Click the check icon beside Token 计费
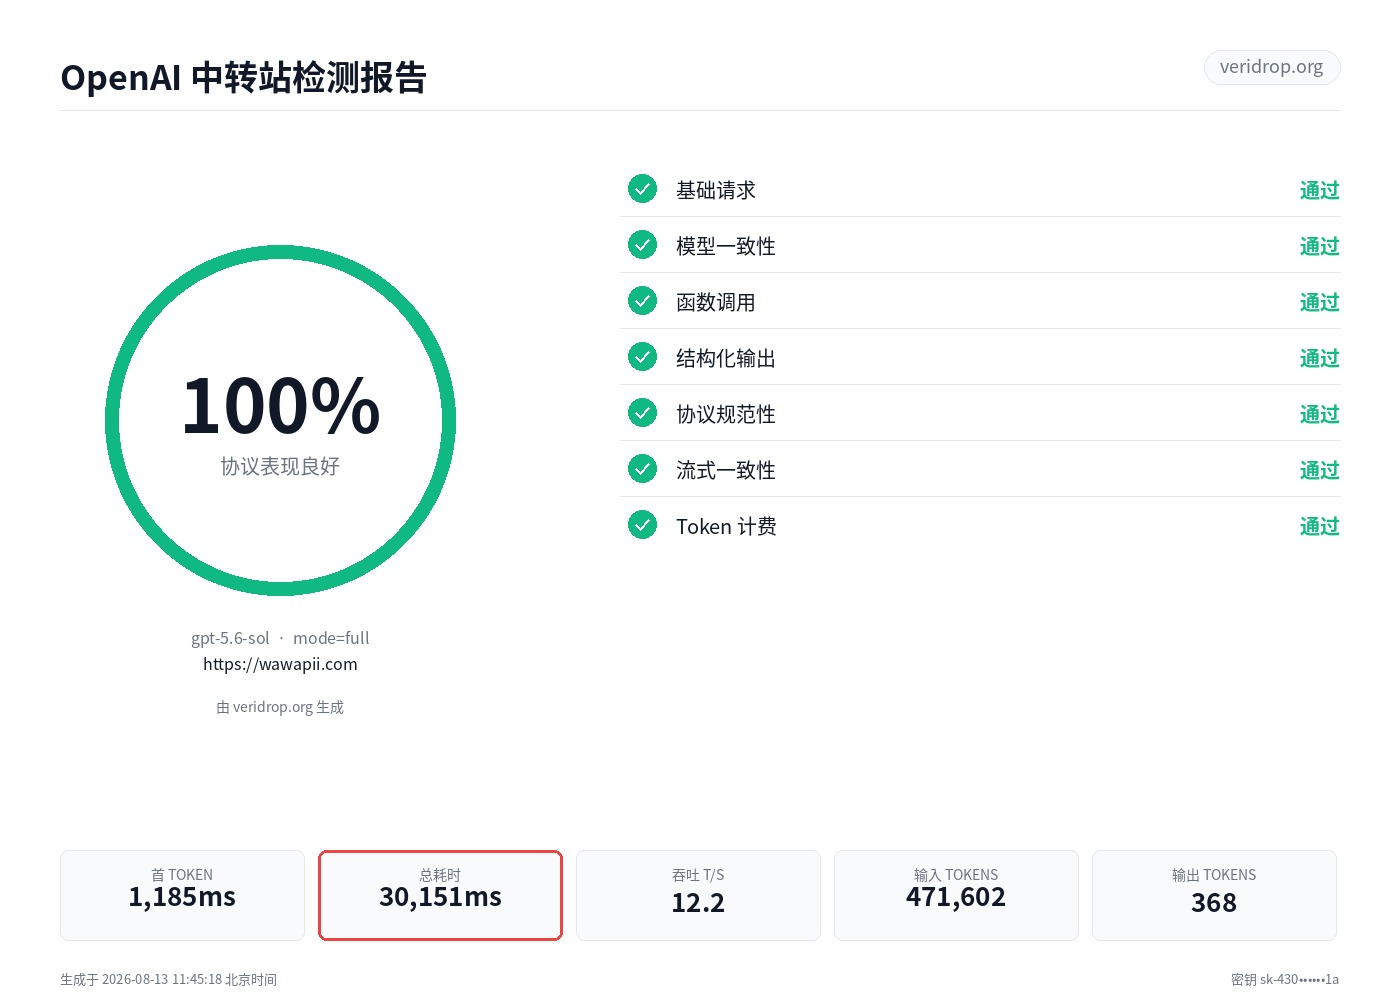1400x1000 pixels. pos(642,524)
